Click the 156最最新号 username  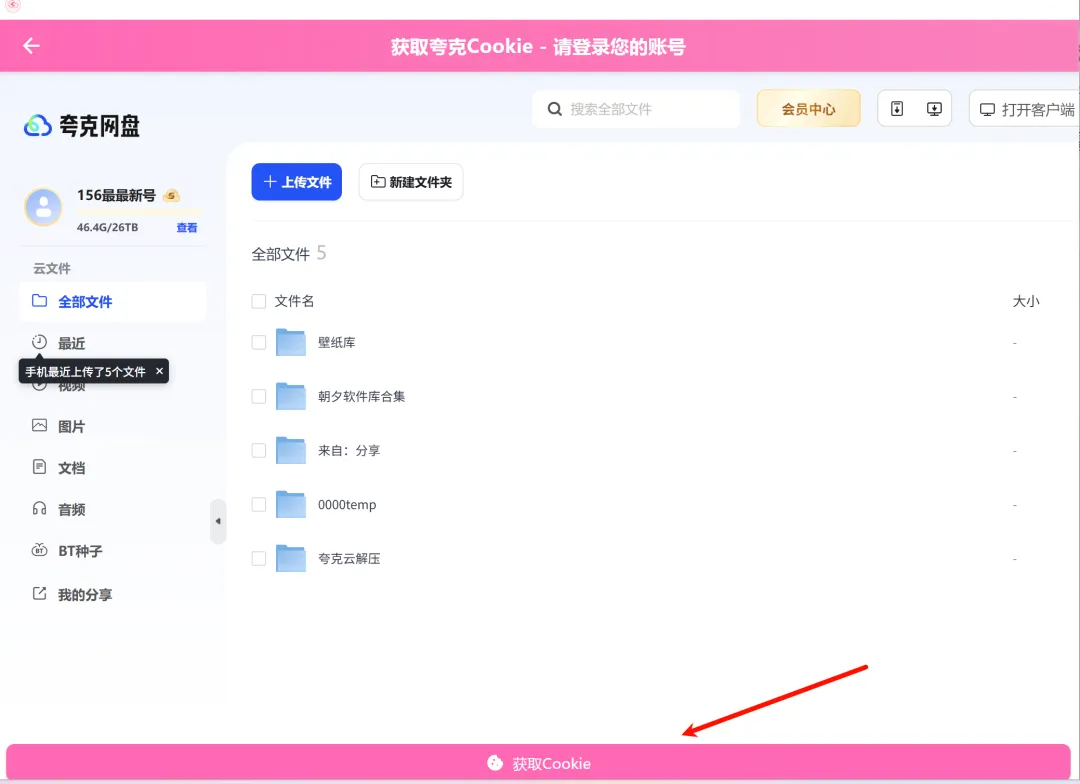click(x=116, y=196)
